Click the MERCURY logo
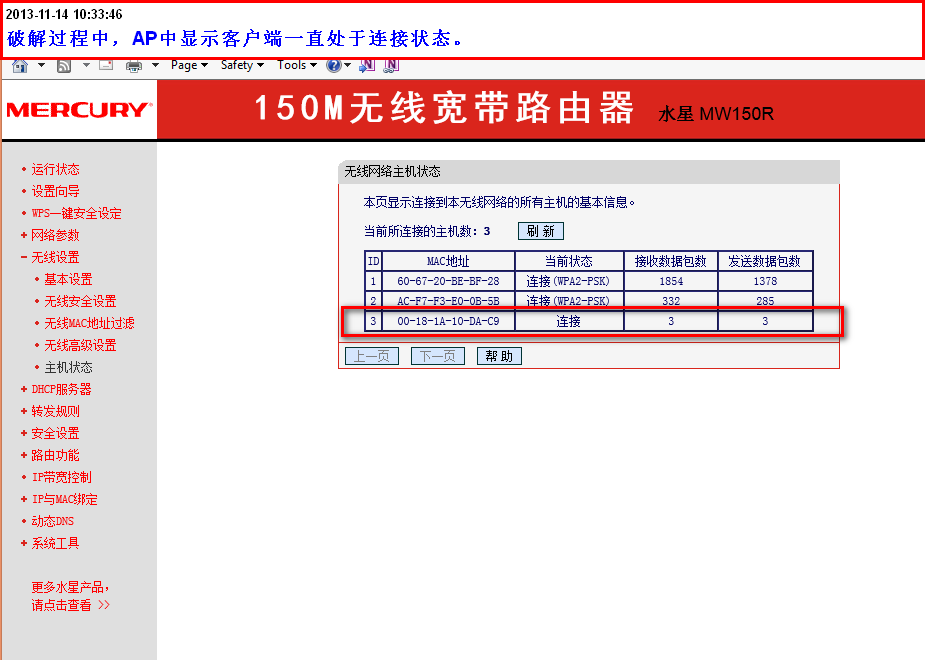The image size is (925, 660). pos(79,110)
